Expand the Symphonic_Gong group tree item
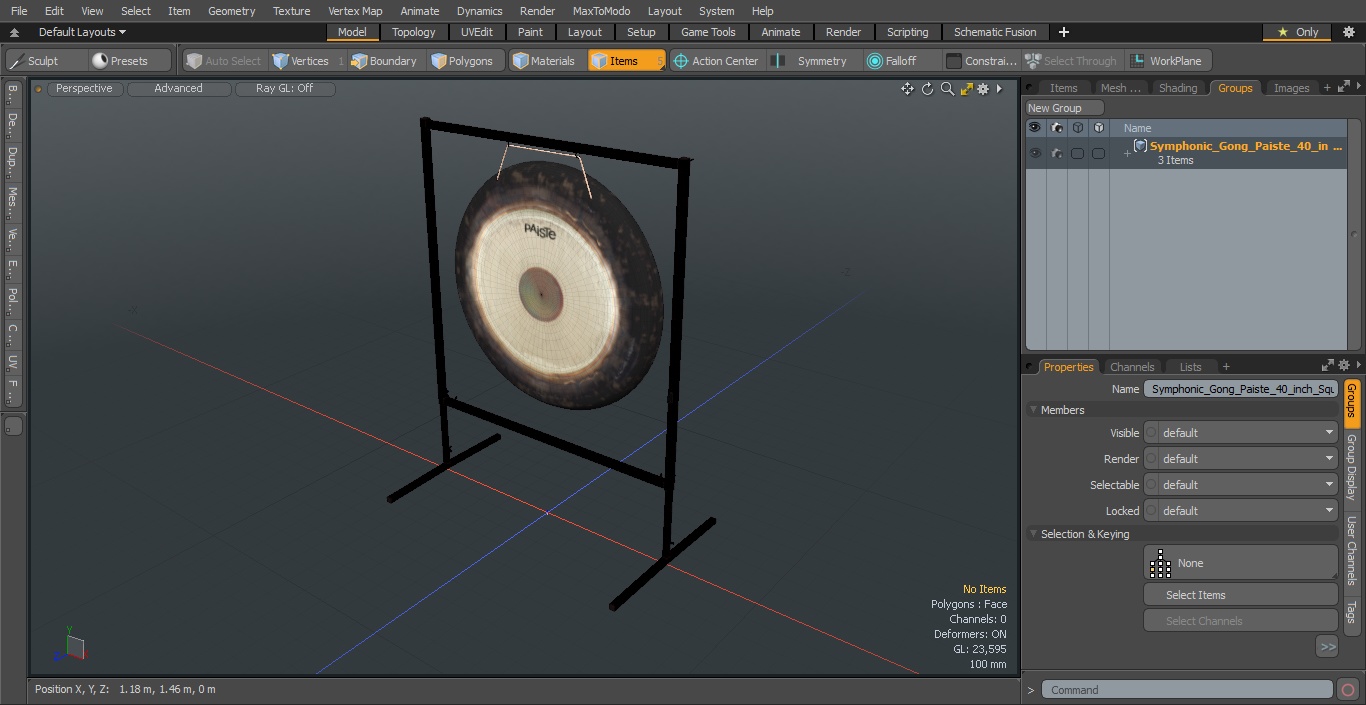The width and height of the screenshot is (1366, 705). [1127, 153]
